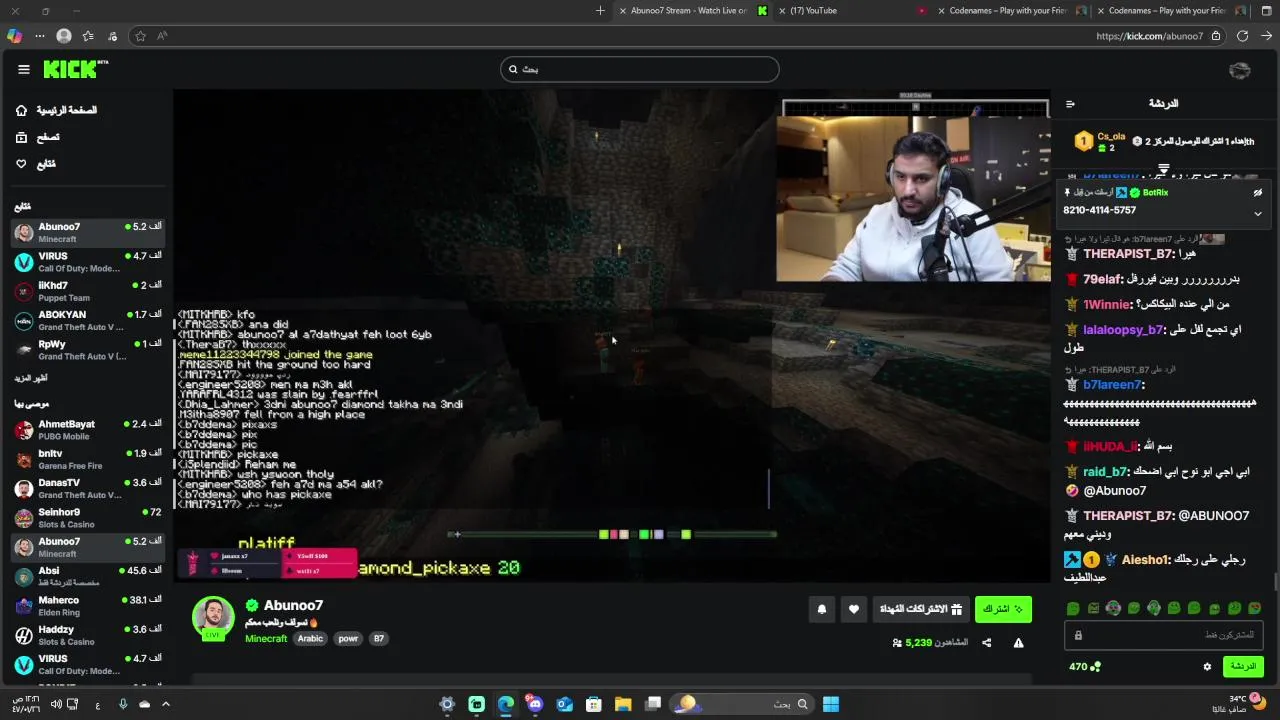1280x720 pixels.
Task: Share the stream with the share icon
Action: pos(986,643)
